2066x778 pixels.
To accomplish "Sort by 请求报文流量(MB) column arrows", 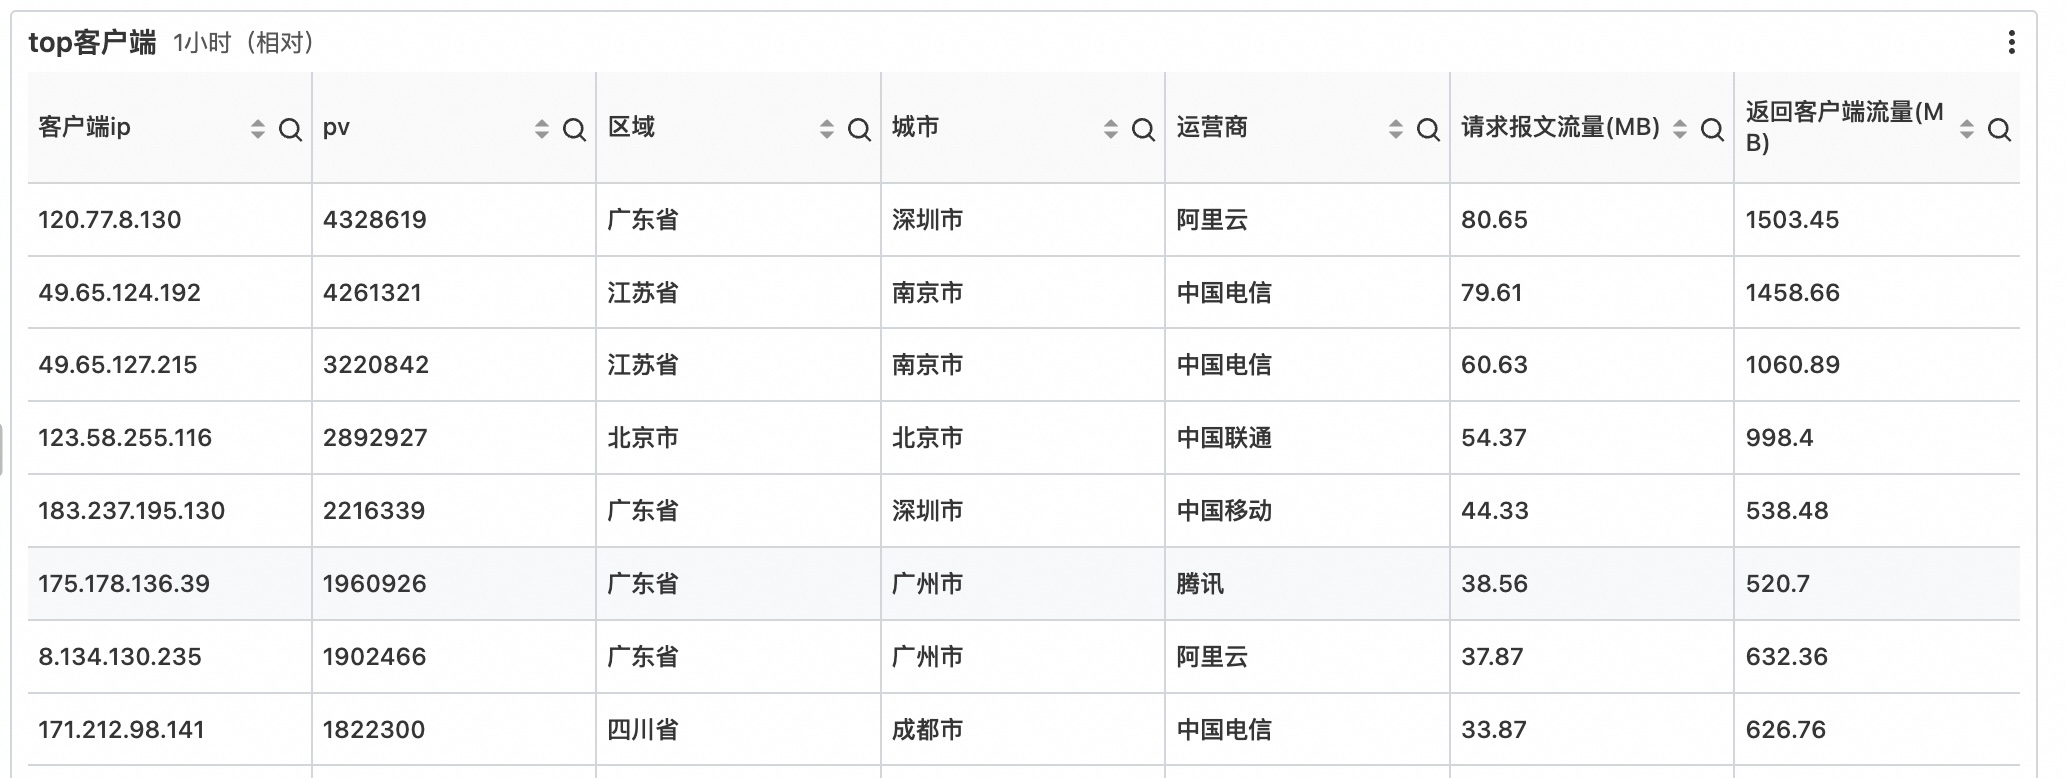I will pos(1680,129).
